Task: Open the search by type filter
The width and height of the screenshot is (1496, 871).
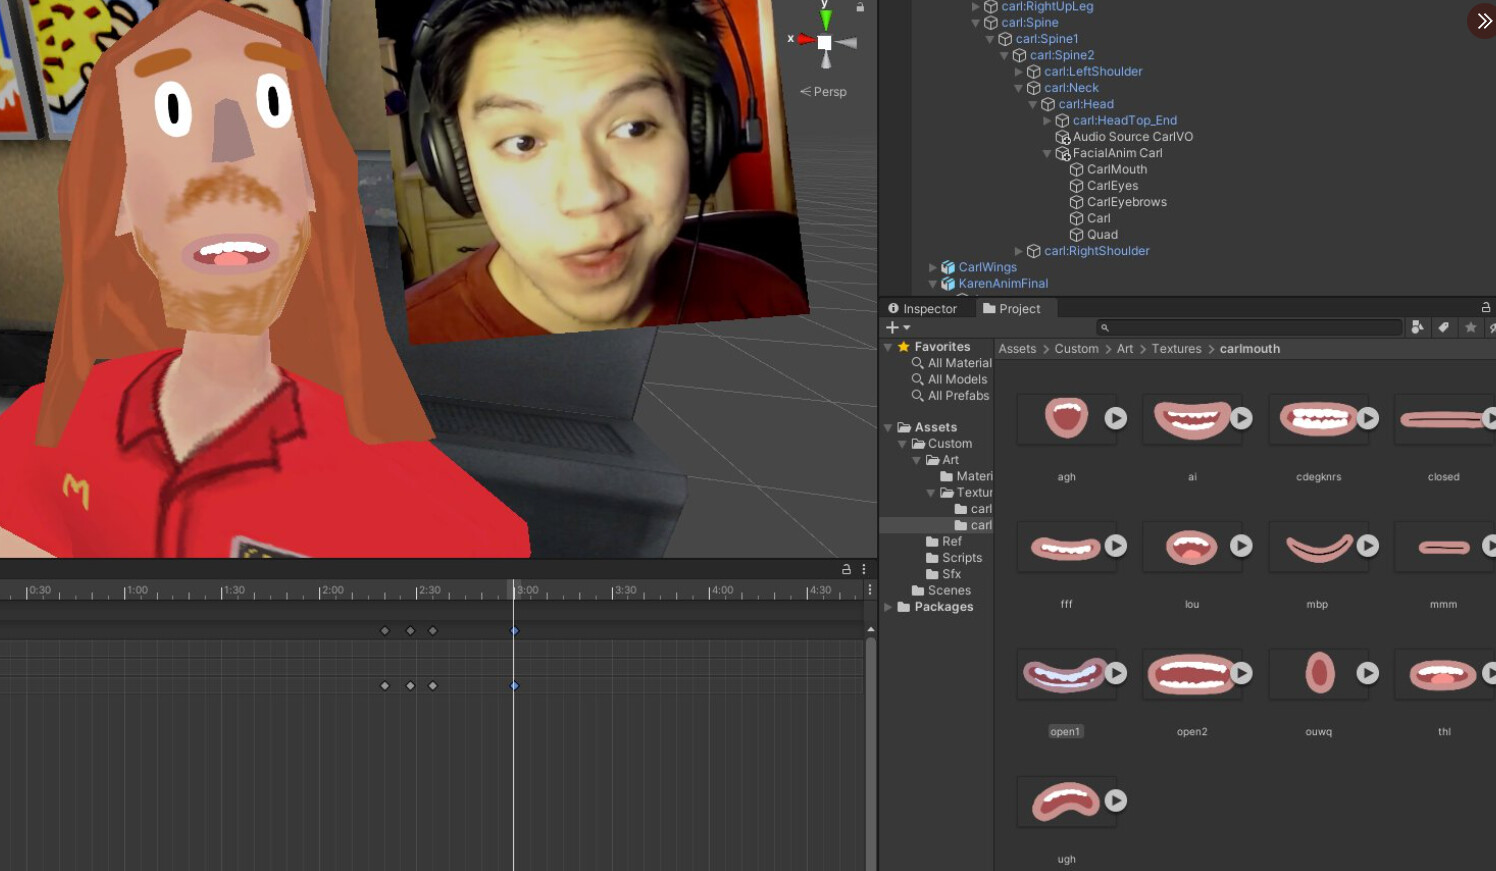Action: (1417, 327)
